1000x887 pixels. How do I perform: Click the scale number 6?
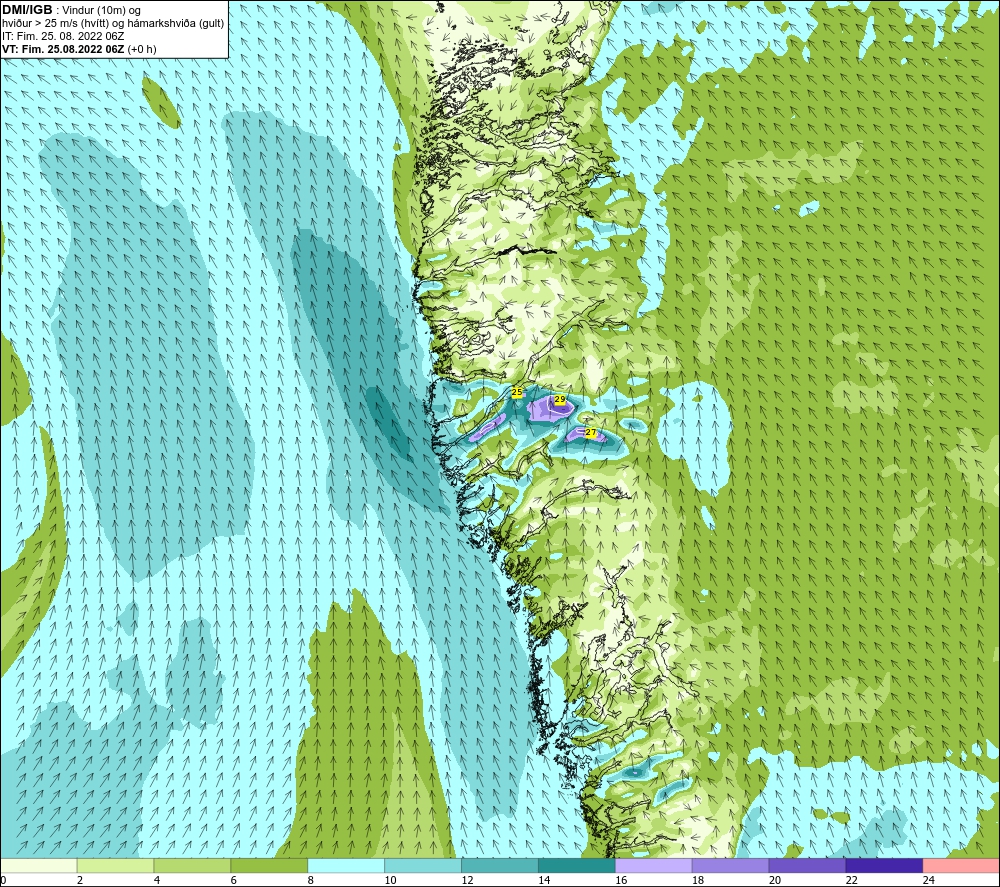233,880
